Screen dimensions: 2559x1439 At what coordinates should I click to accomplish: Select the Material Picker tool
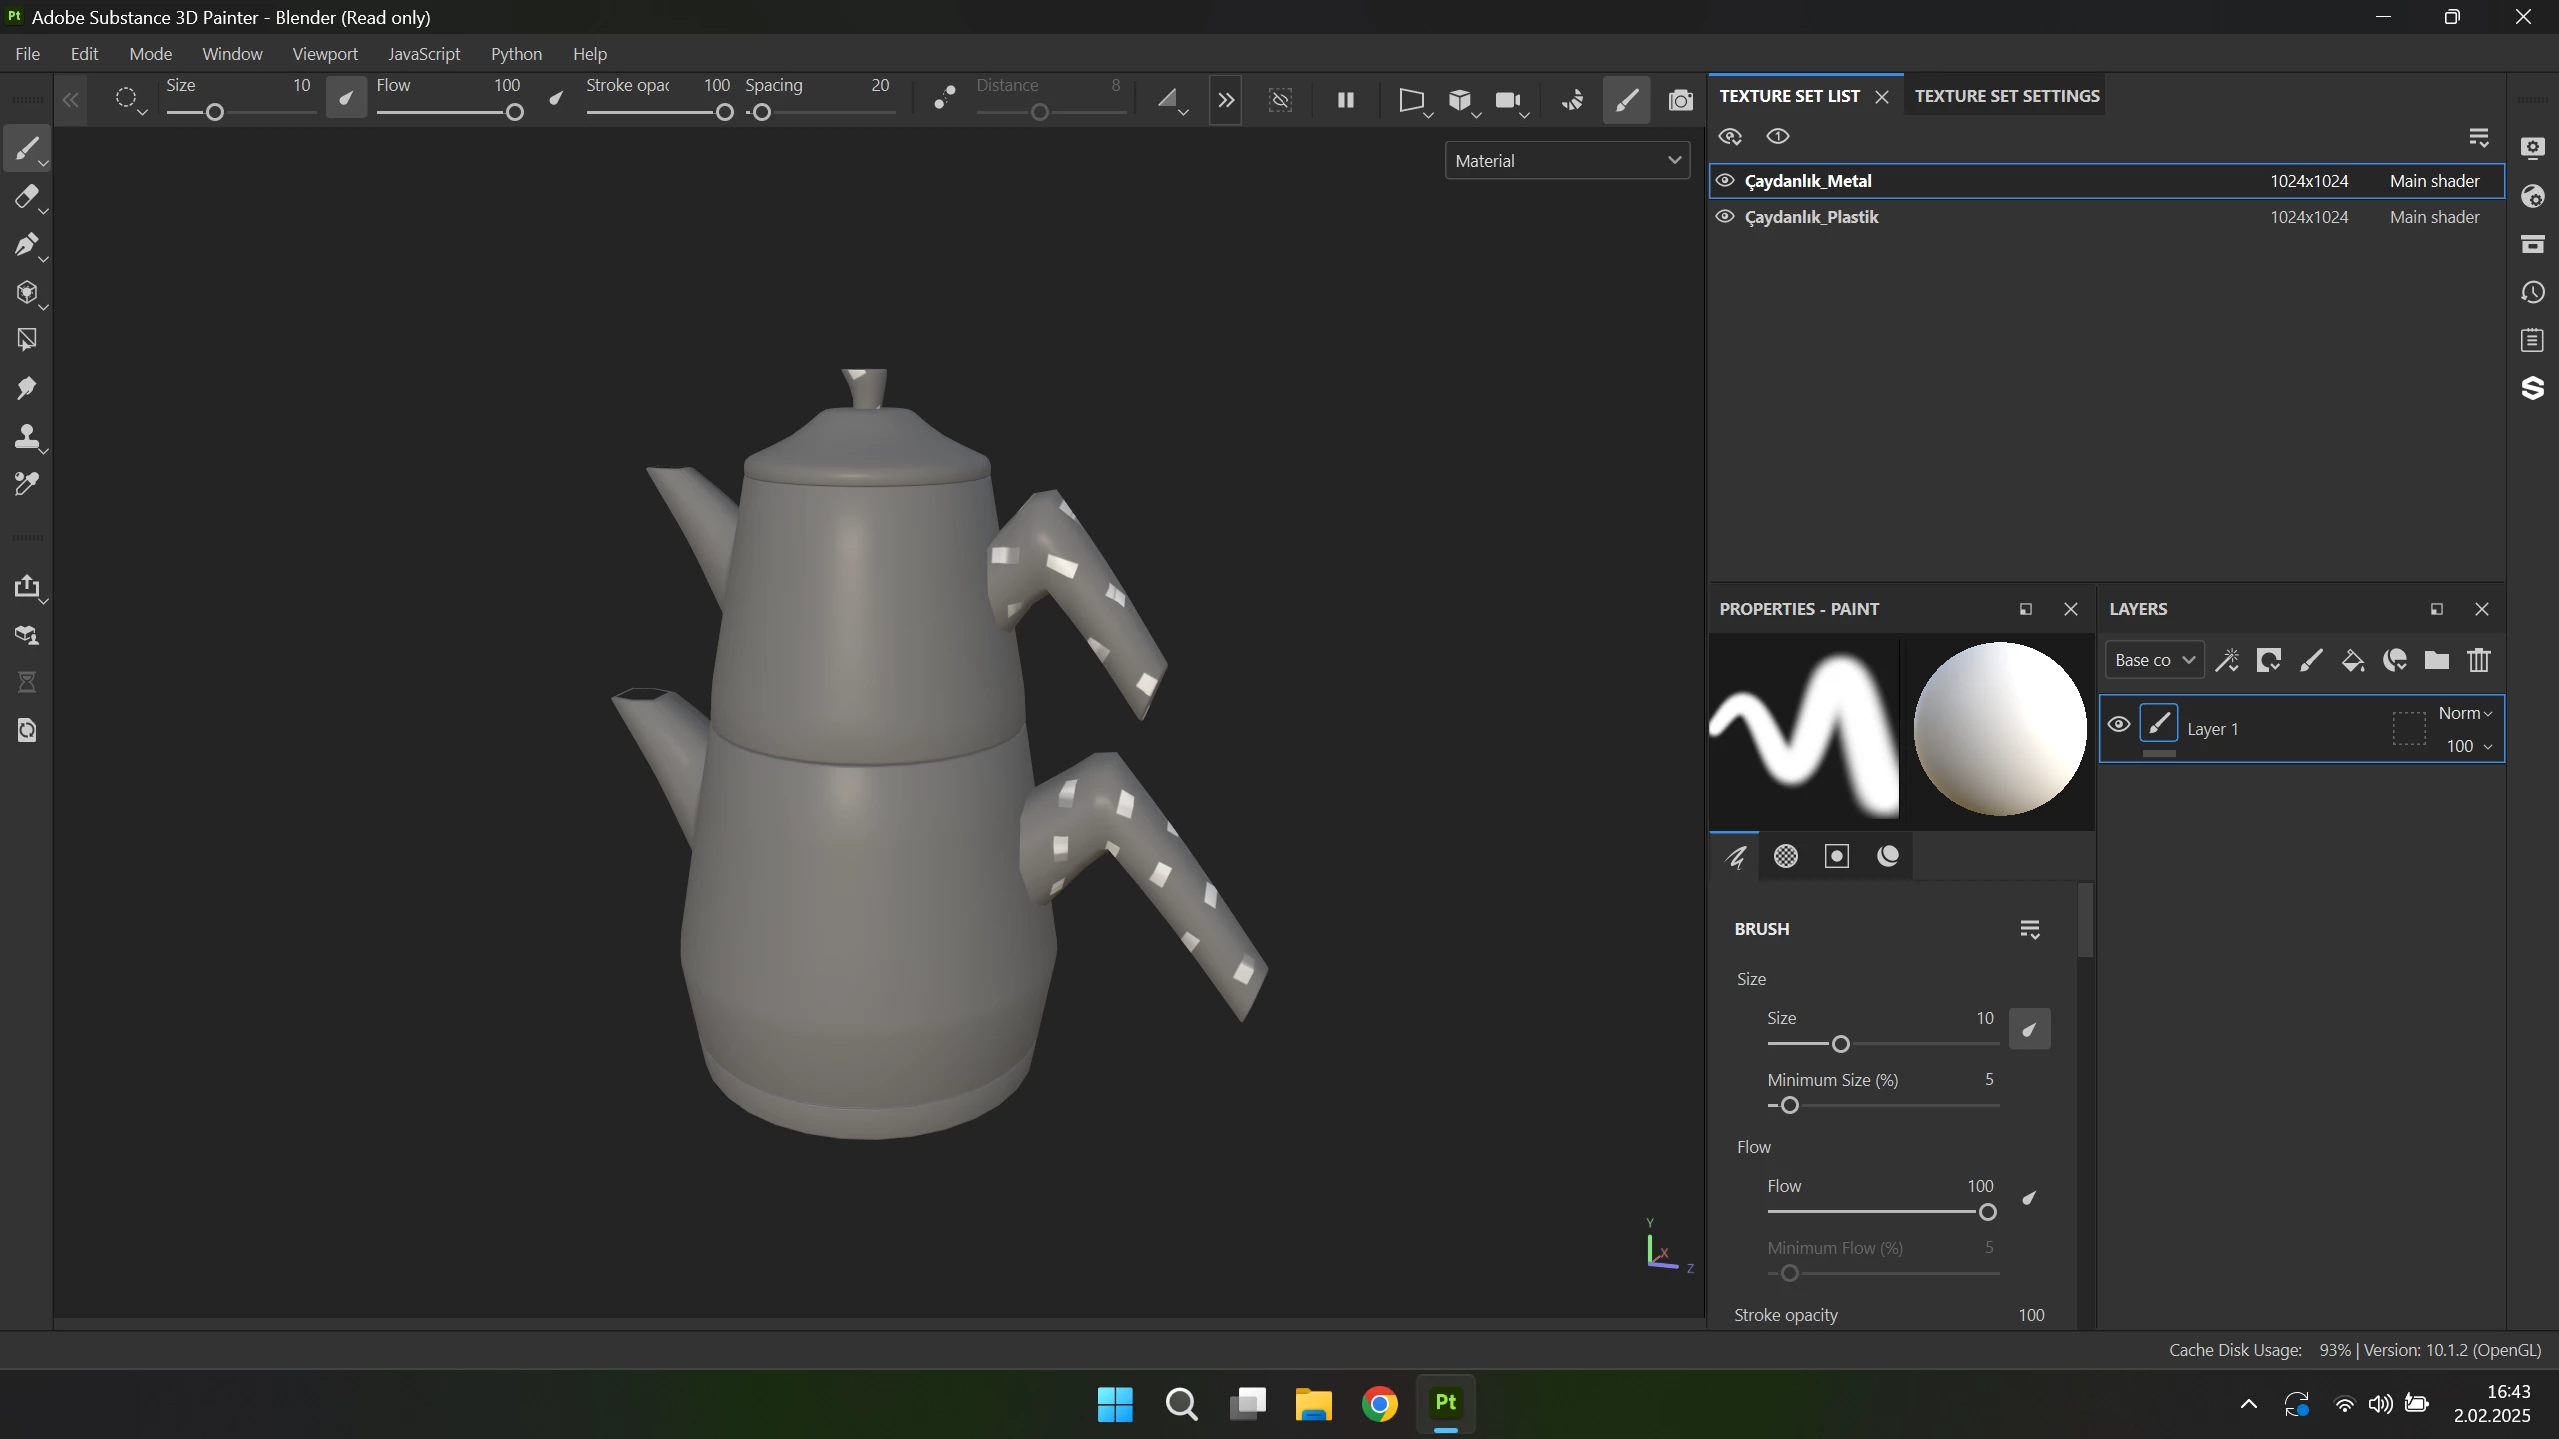pos(27,485)
